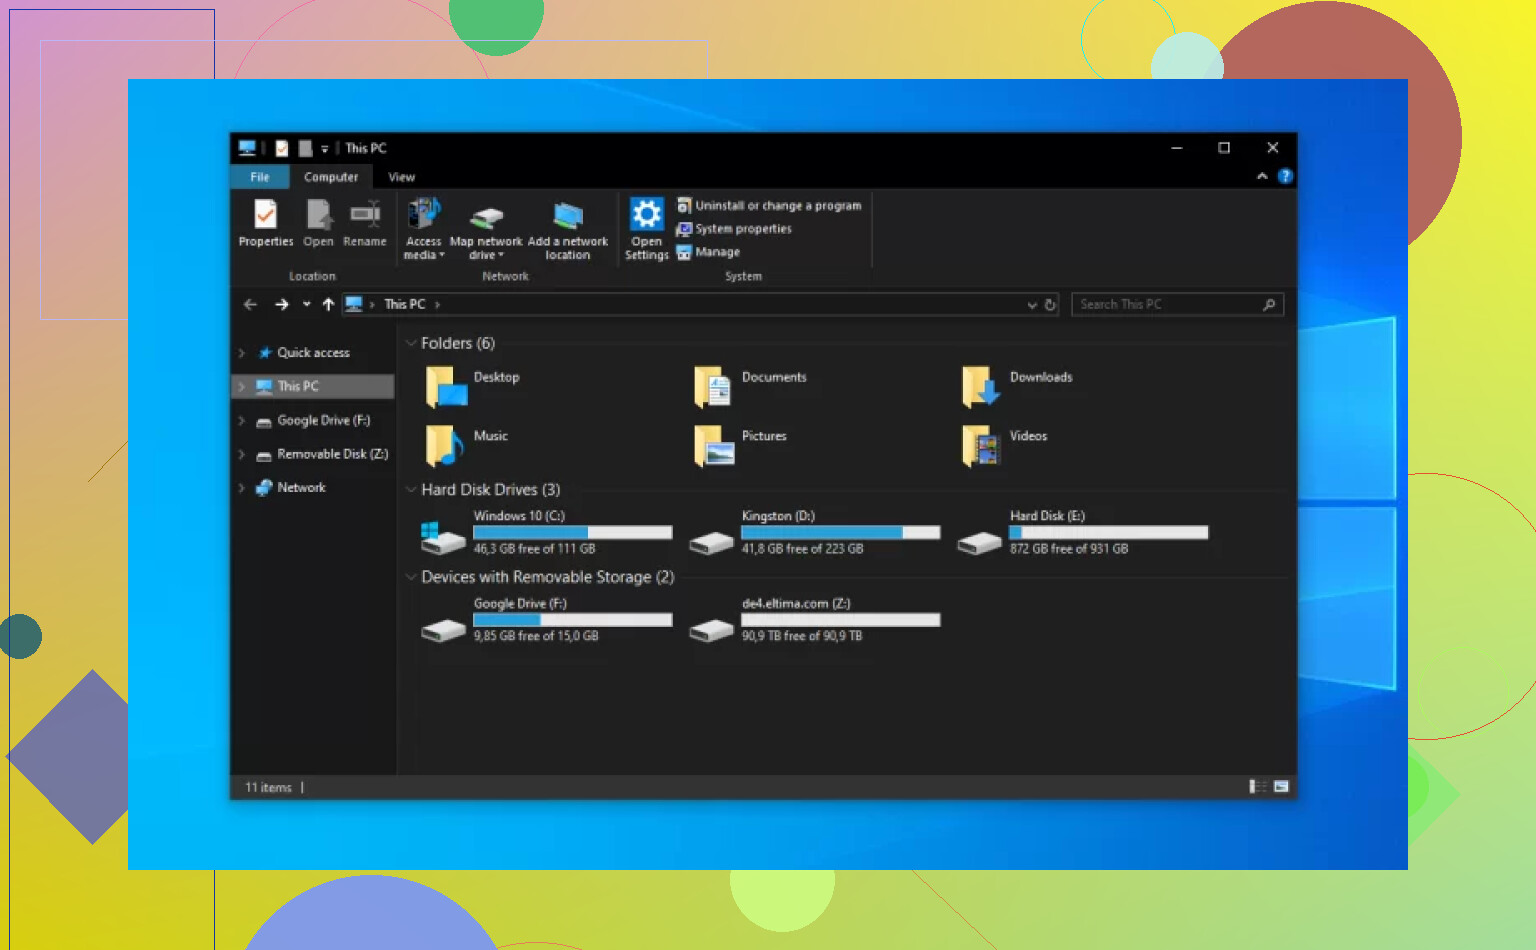Switch to large icons view in status bar
This screenshot has height=950, width=1536.
point(1281,787)
